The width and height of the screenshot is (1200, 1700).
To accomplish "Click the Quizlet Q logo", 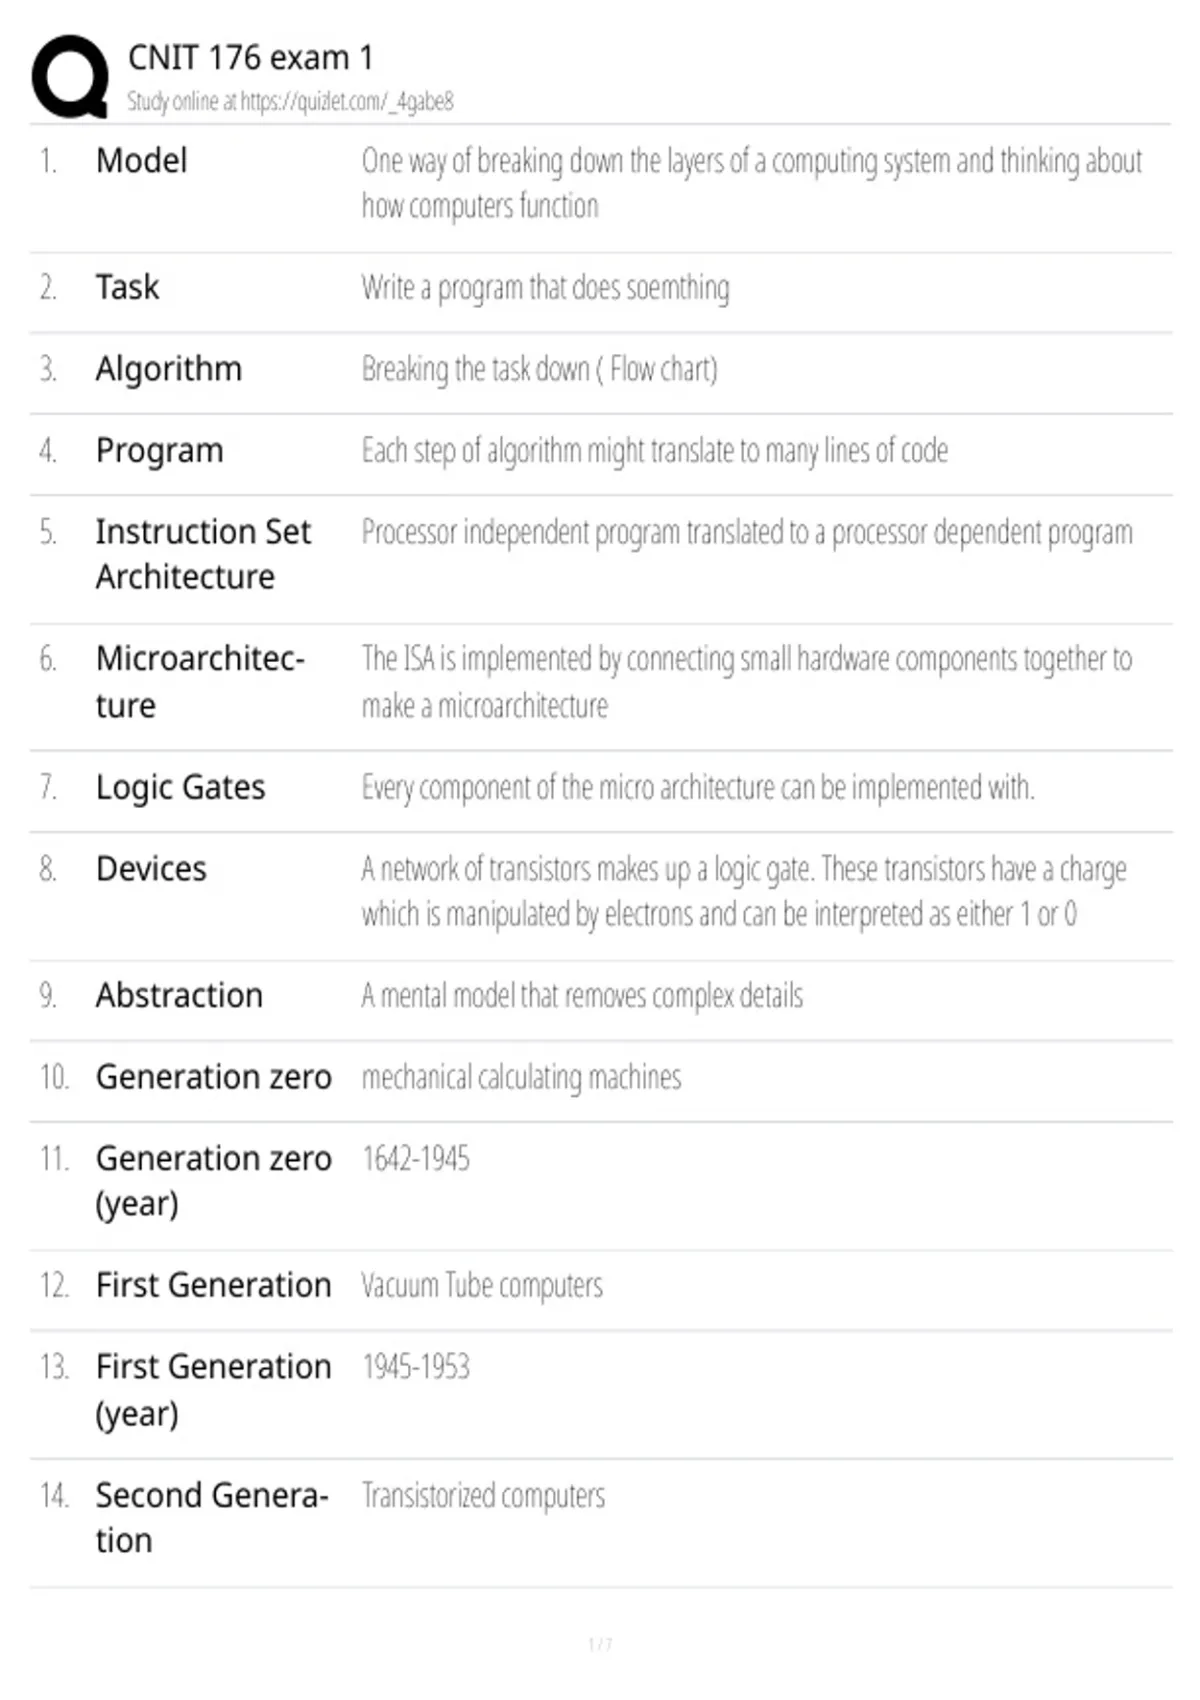I will click(x=70, y=77).
